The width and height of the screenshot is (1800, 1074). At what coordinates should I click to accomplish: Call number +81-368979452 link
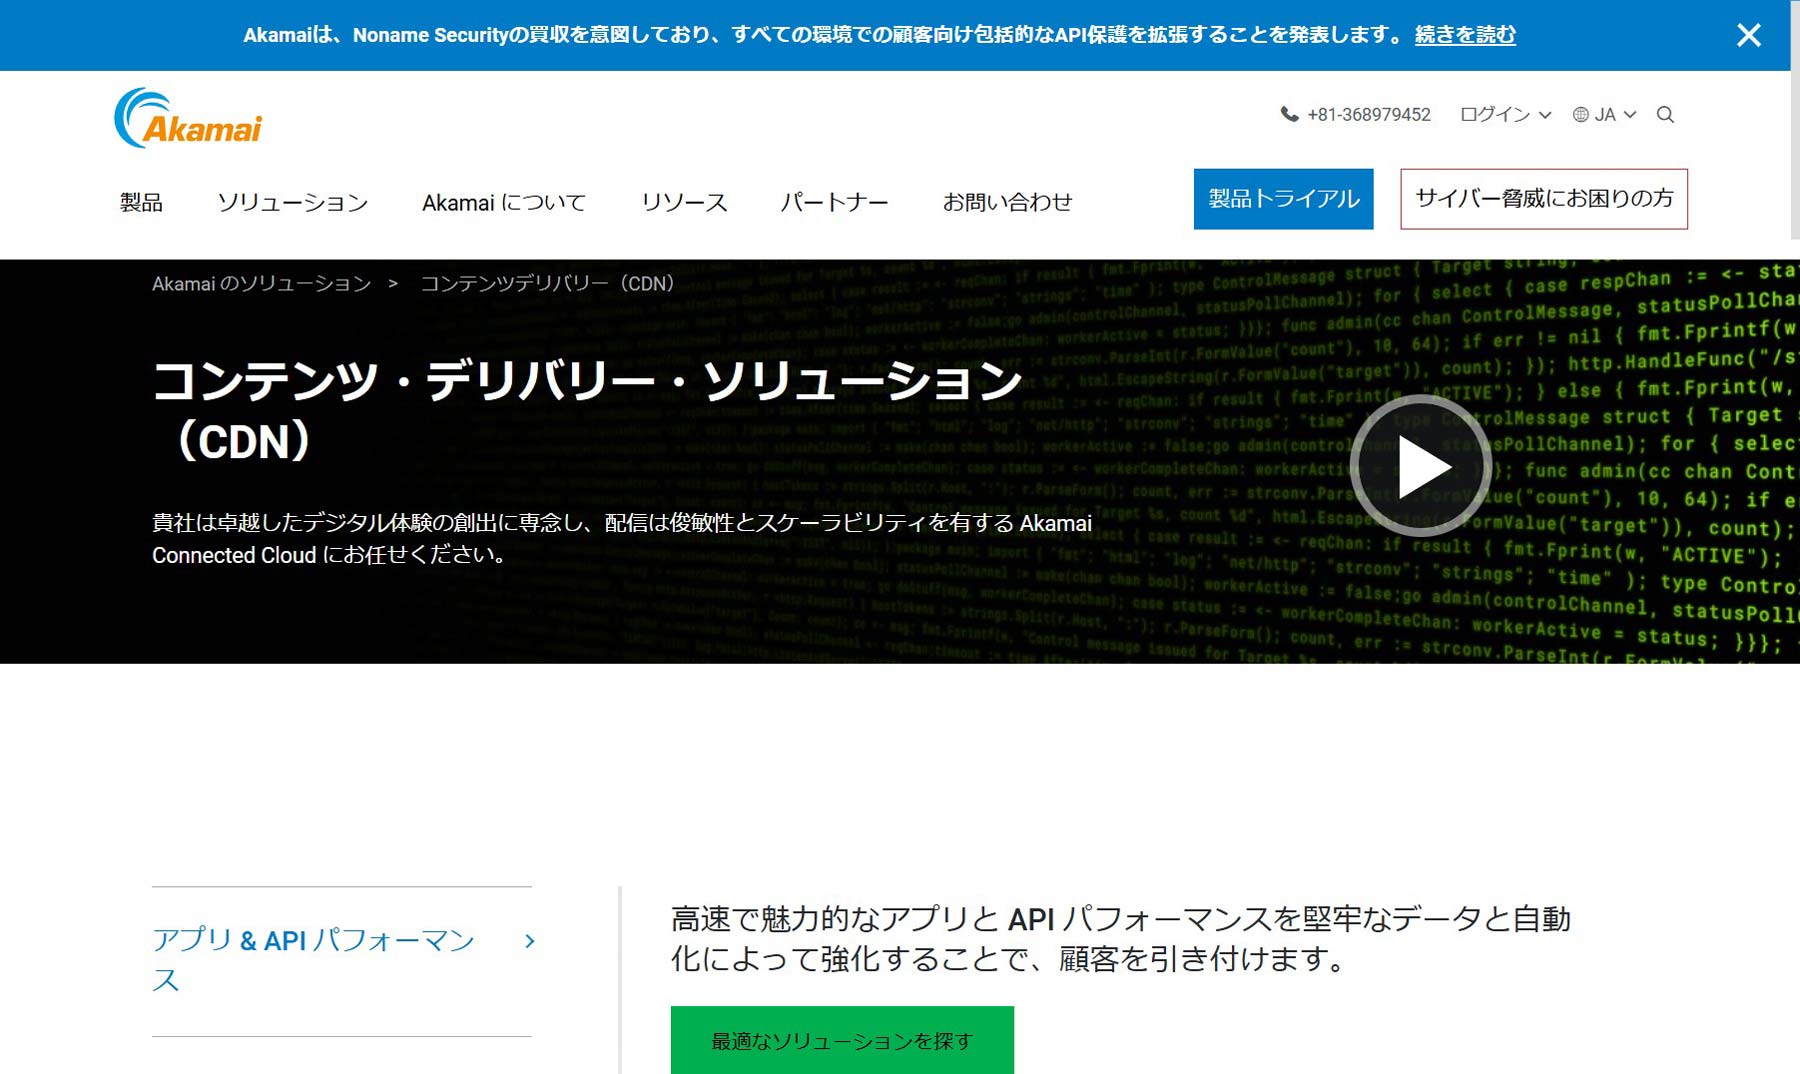point(1368,114)
